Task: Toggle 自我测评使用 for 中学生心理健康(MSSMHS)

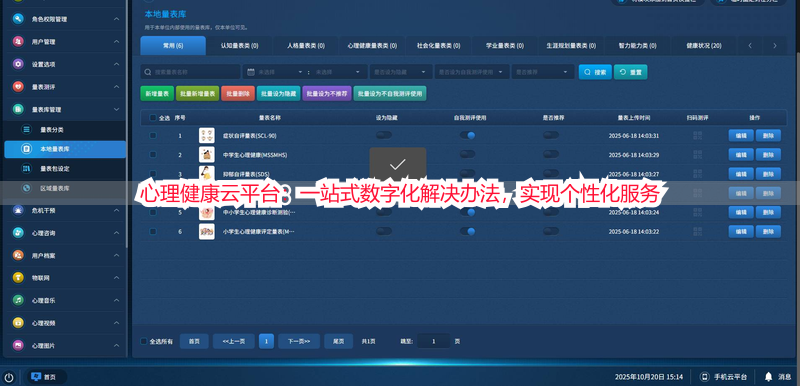Action: [467, 154]
